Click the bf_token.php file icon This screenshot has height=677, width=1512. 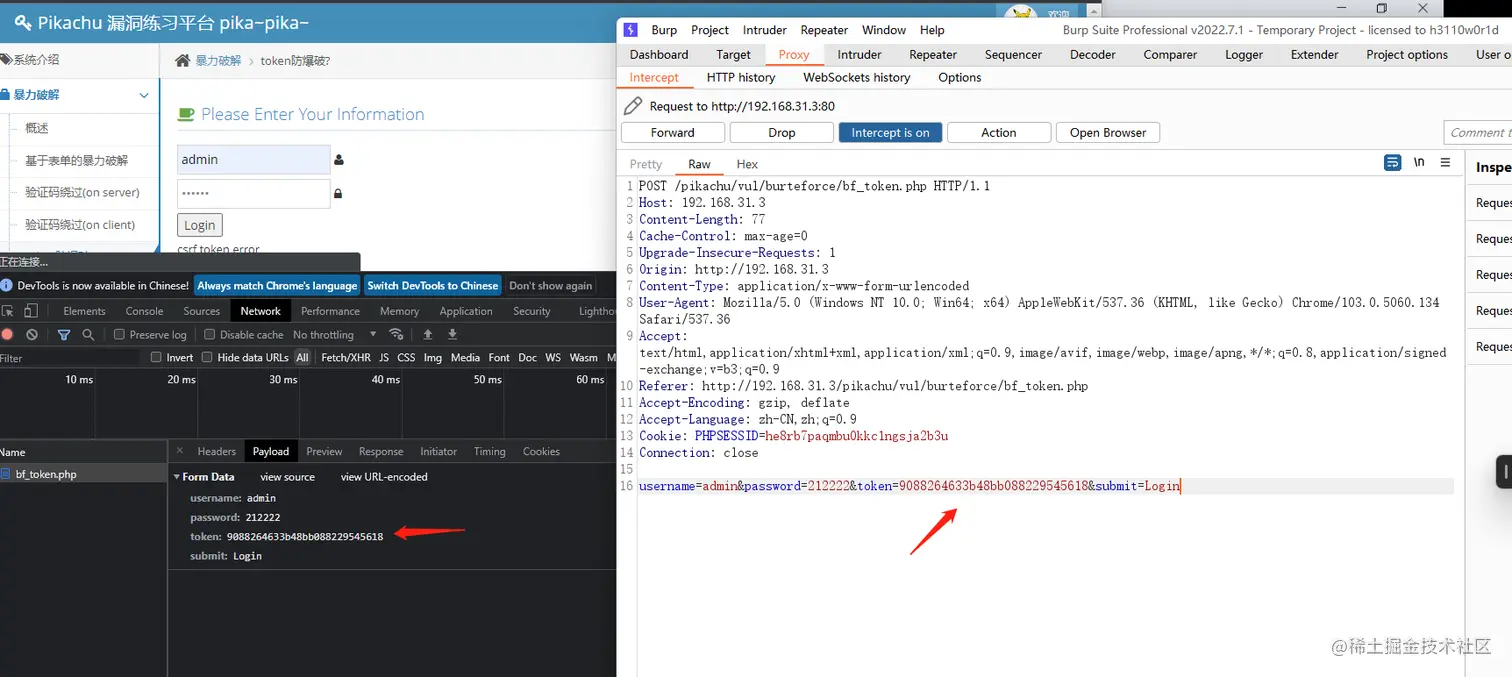[6, 474]
